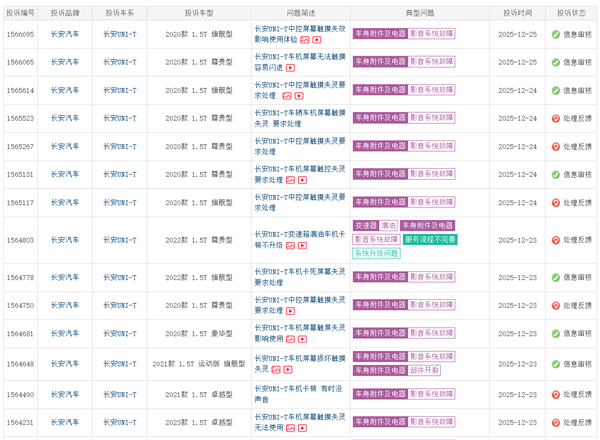
Task: Click red 处理反馈 status icon for complaint 1565523
Action: click(x=556, y=118)
